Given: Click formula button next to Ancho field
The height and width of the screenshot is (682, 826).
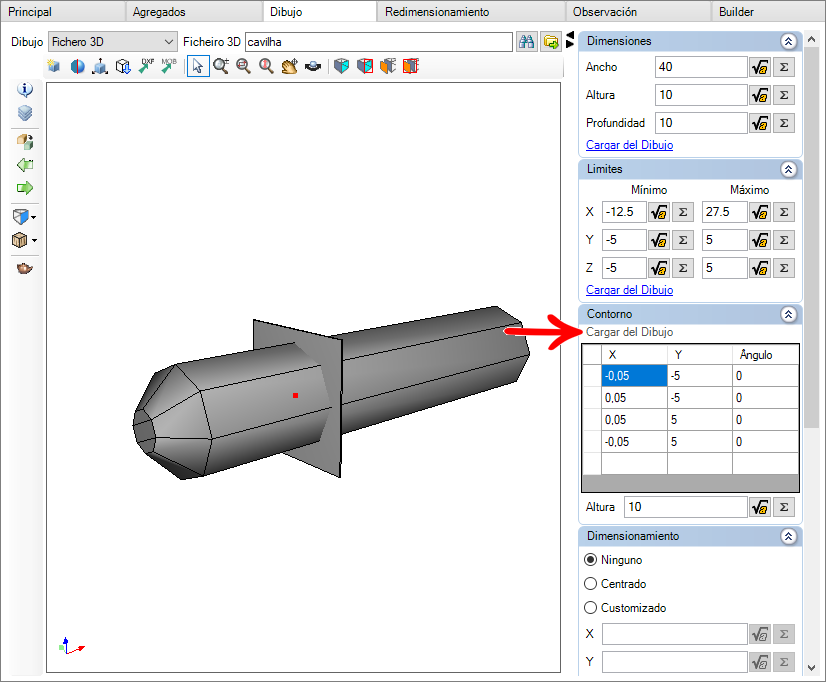Looking at the screenshot, I should (x=760, y=67).
